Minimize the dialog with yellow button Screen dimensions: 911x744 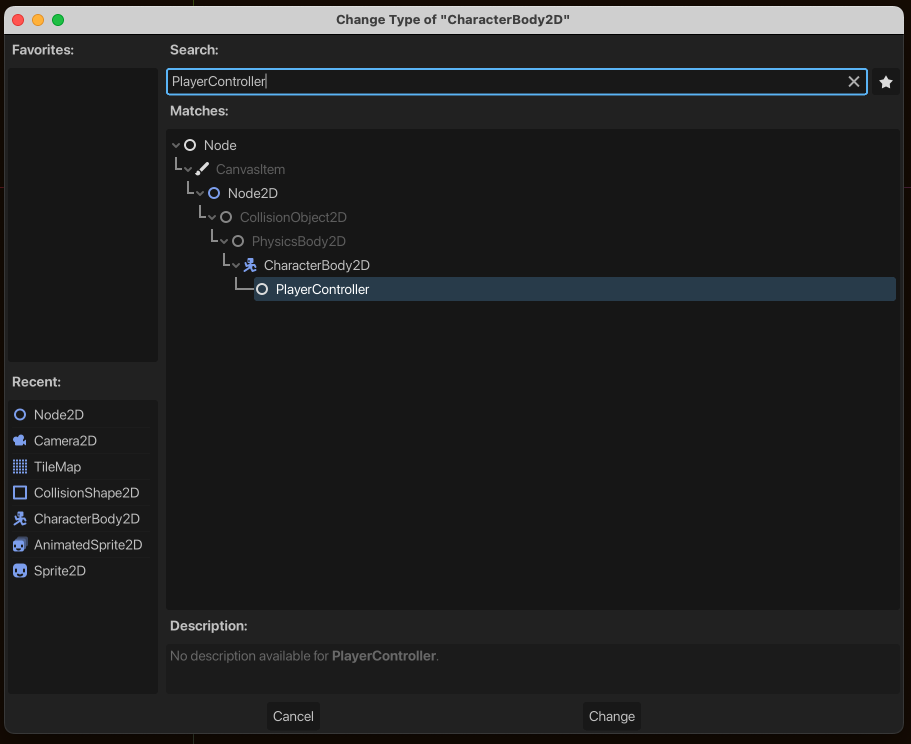38,20
